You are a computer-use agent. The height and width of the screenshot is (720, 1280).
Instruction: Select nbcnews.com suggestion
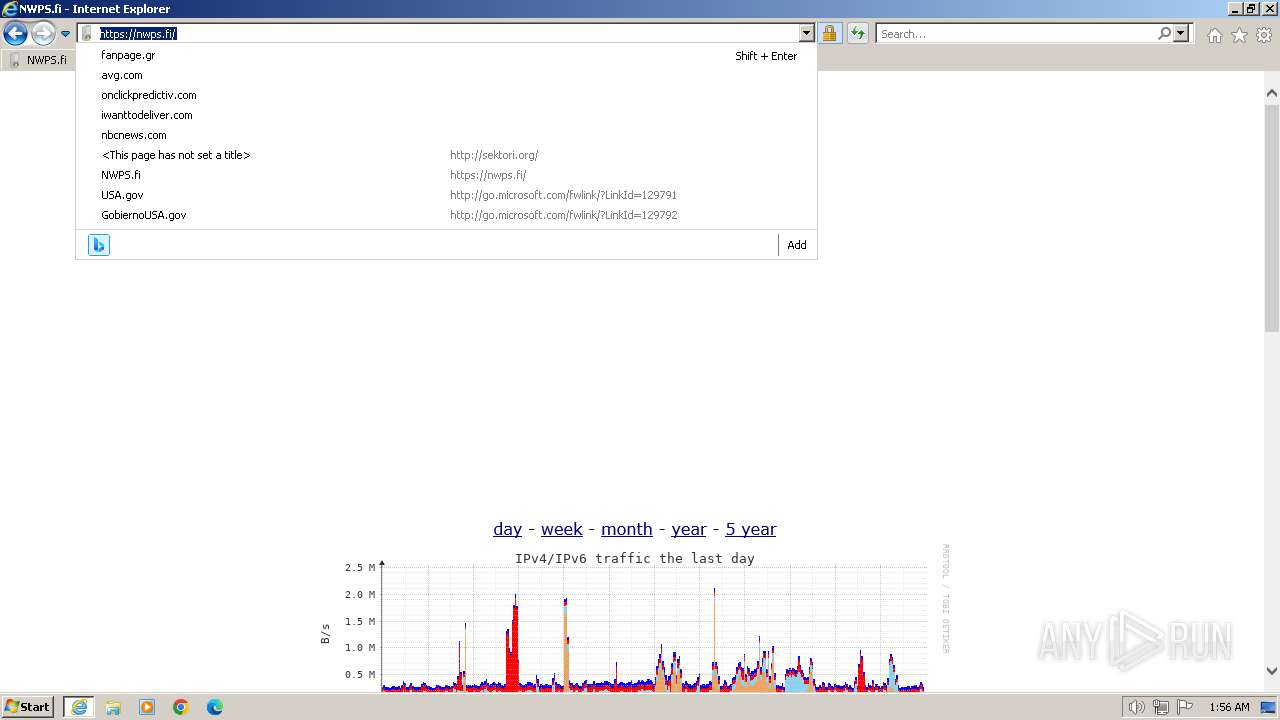click(x=446, y=135)
